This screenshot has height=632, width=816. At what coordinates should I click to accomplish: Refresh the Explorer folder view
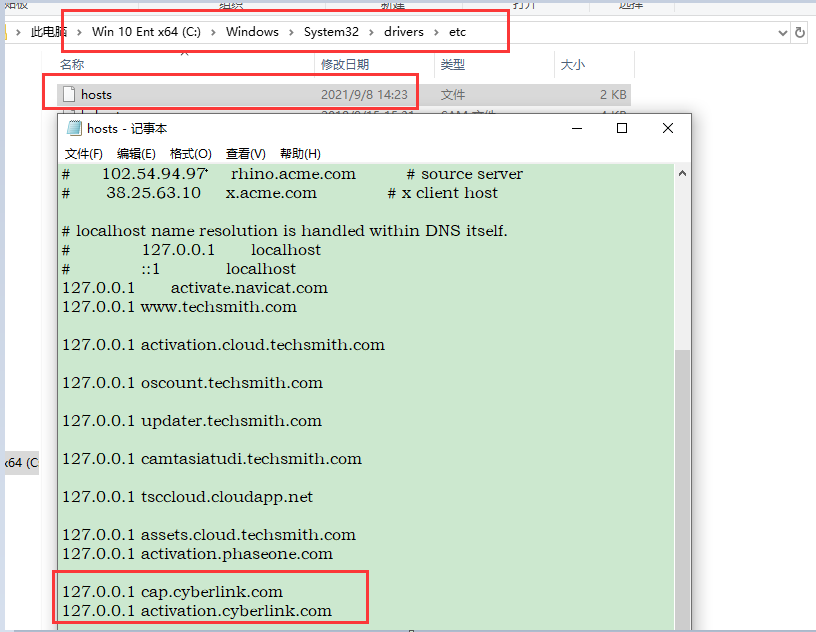[x=800, y=33]
